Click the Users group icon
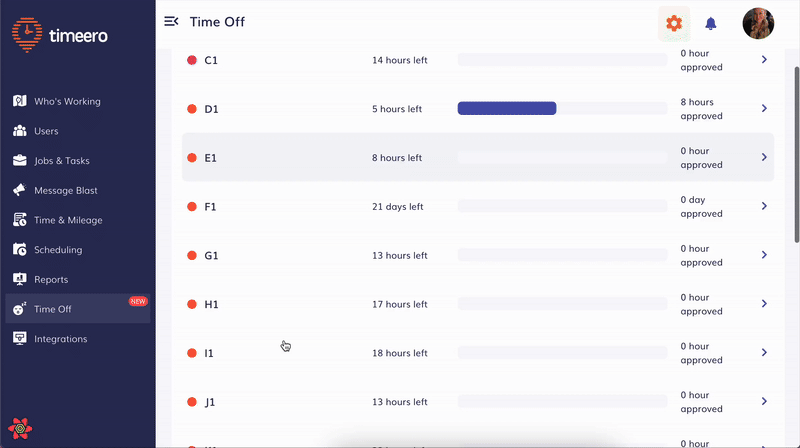The height and width of the screenshot is (448, 800). (x=19, y=131)
